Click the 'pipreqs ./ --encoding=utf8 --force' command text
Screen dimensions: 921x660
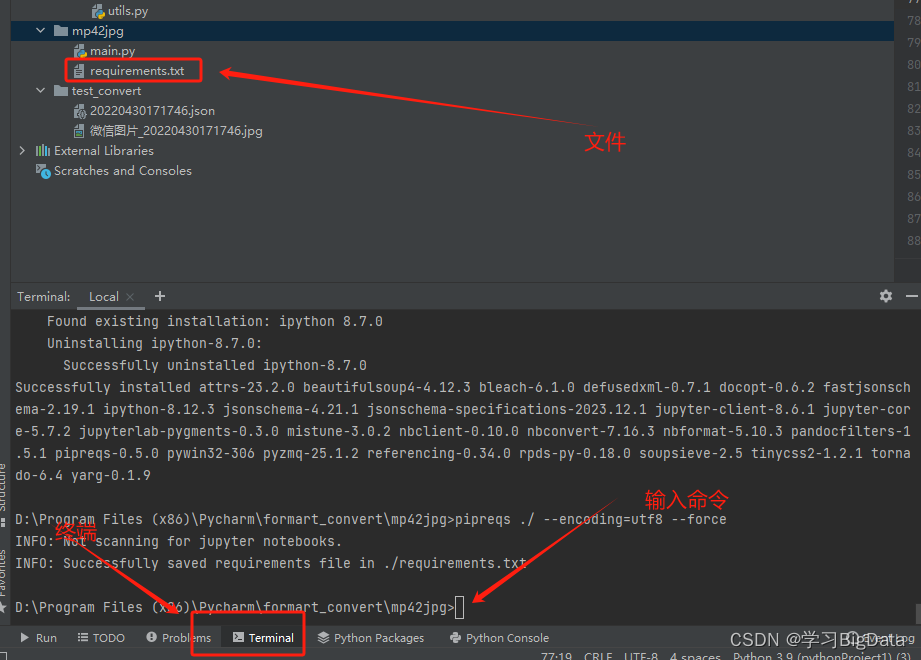click(591, 520)
